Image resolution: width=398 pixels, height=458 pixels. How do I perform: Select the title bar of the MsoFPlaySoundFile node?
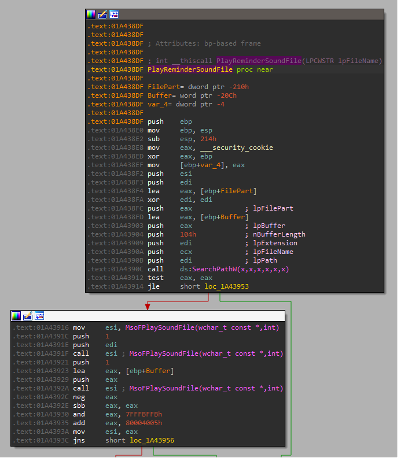(148, 316)
